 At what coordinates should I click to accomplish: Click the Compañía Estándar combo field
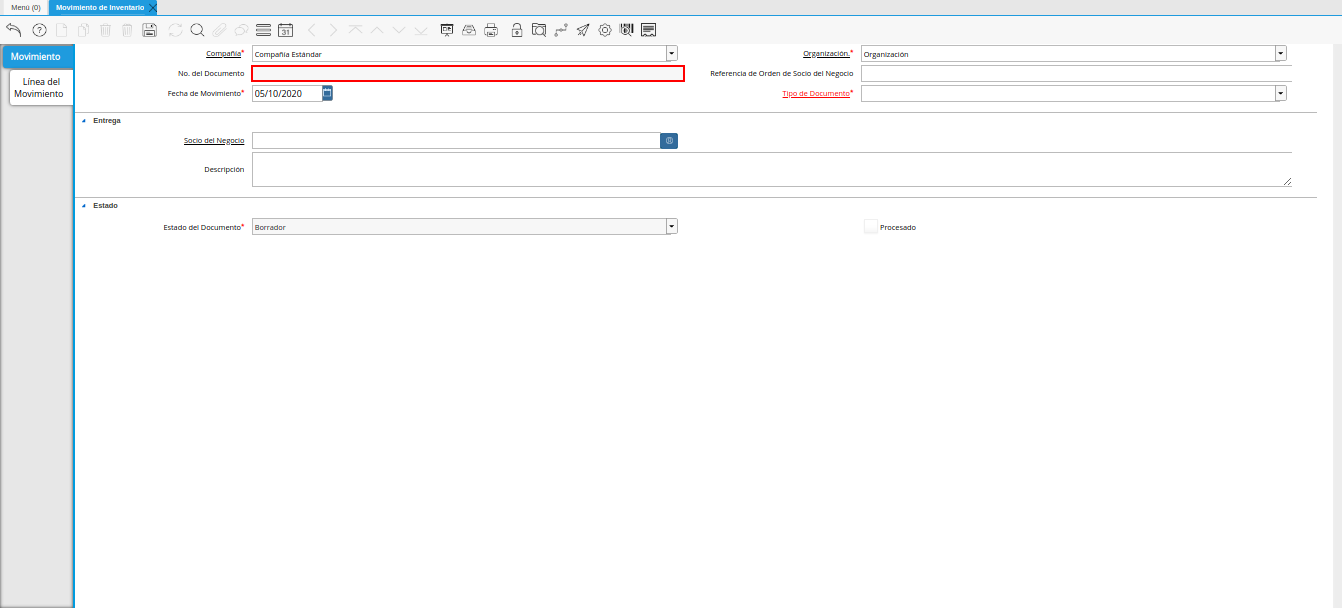point(459,54)
